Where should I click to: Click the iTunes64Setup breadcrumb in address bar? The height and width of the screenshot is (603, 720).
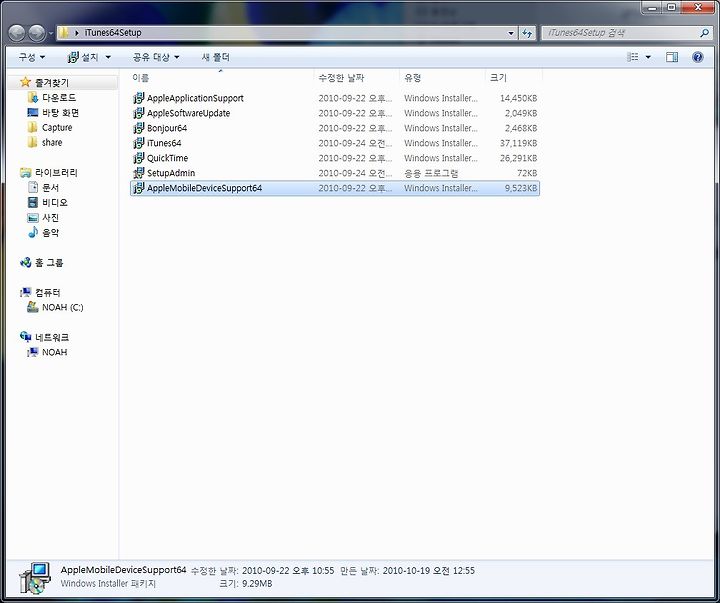point(112,33)
